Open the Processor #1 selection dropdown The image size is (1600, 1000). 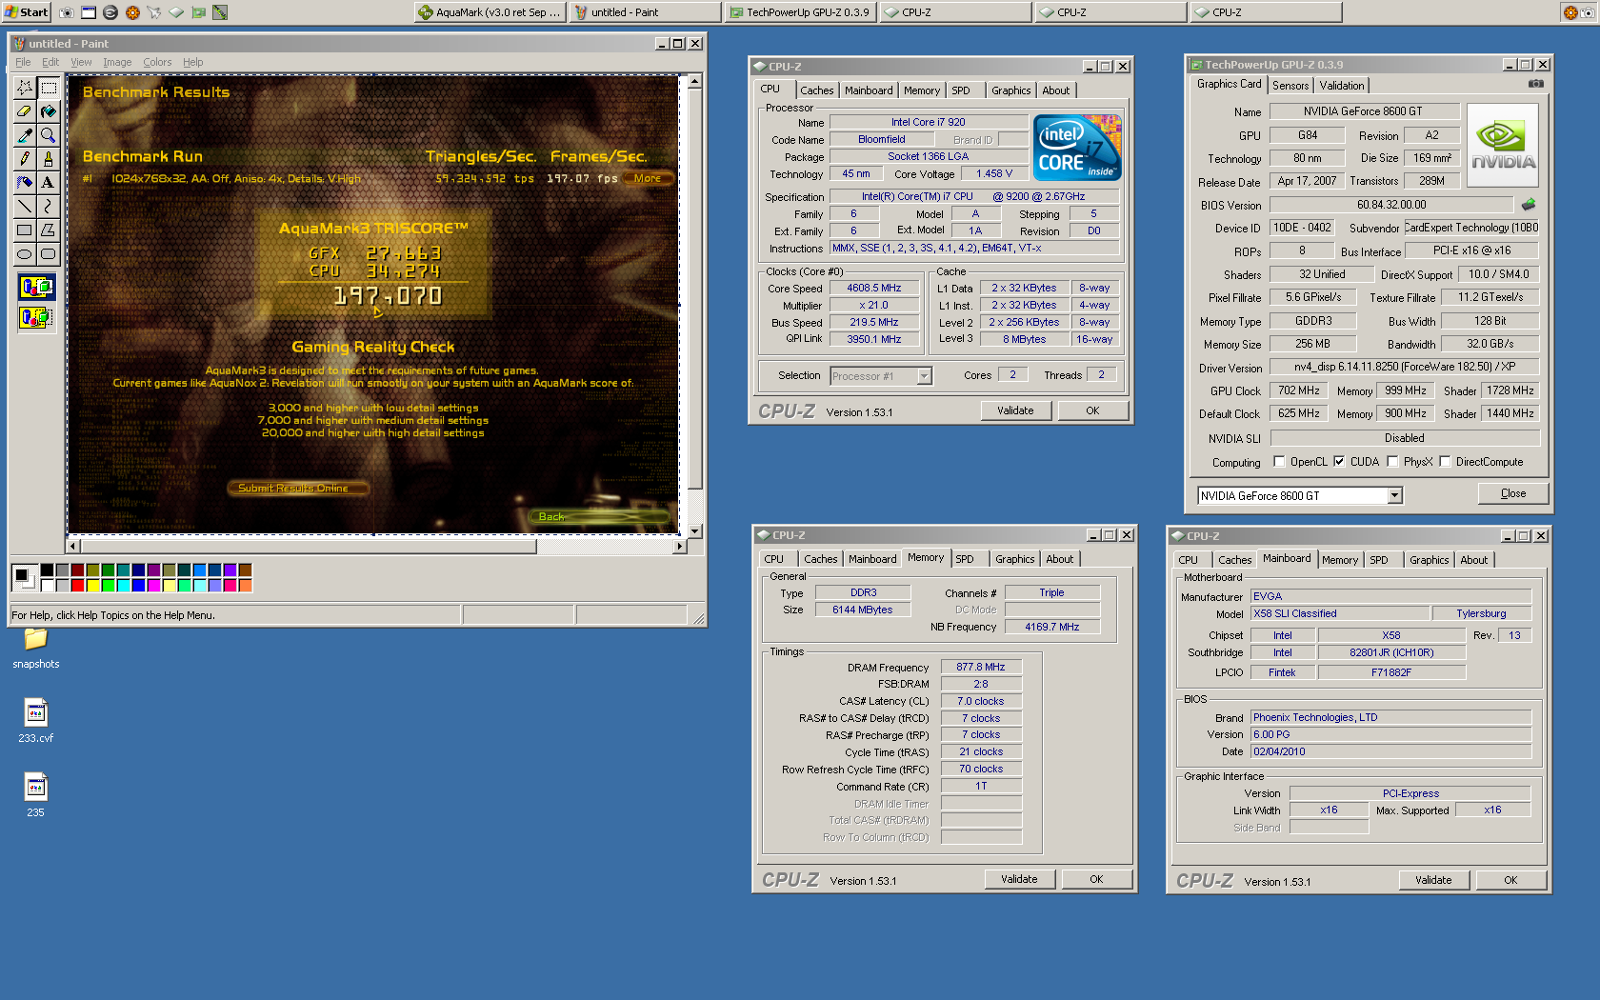click(924, 376)
